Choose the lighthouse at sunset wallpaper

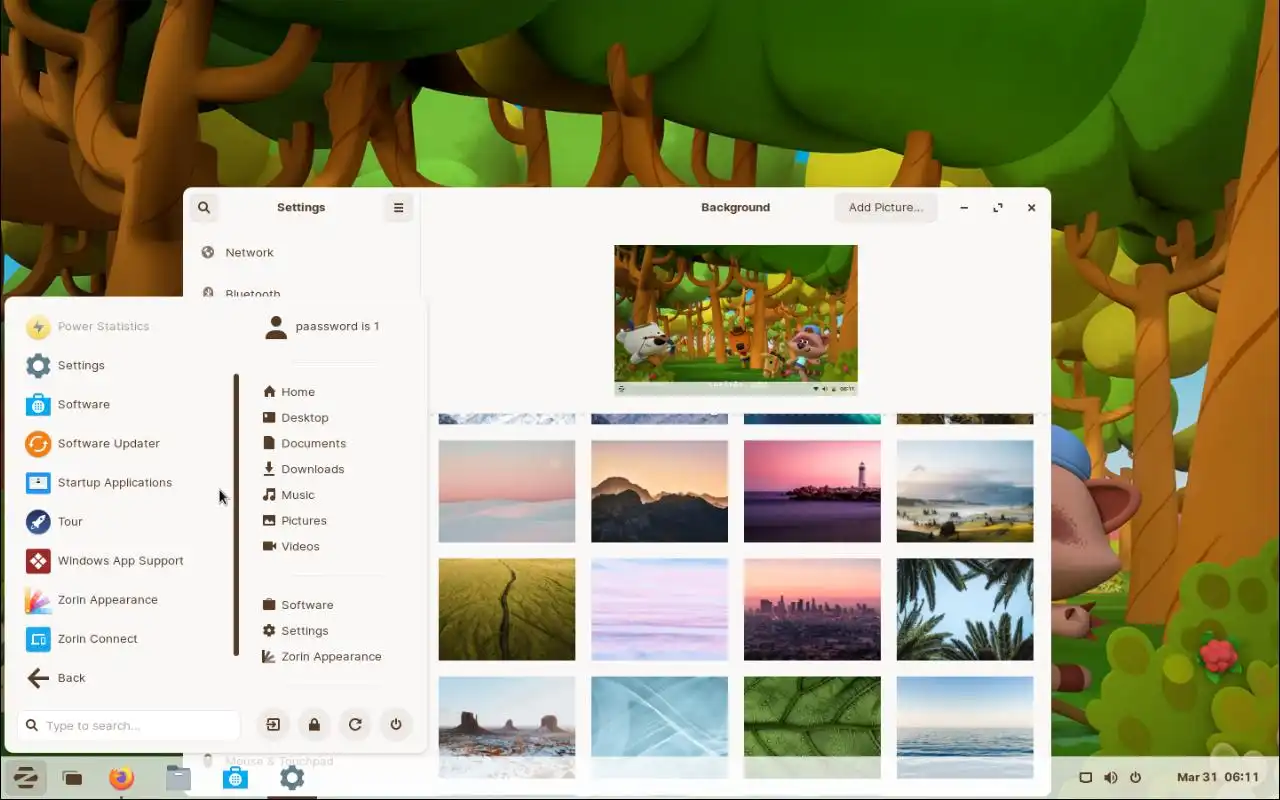click(812, 491)
